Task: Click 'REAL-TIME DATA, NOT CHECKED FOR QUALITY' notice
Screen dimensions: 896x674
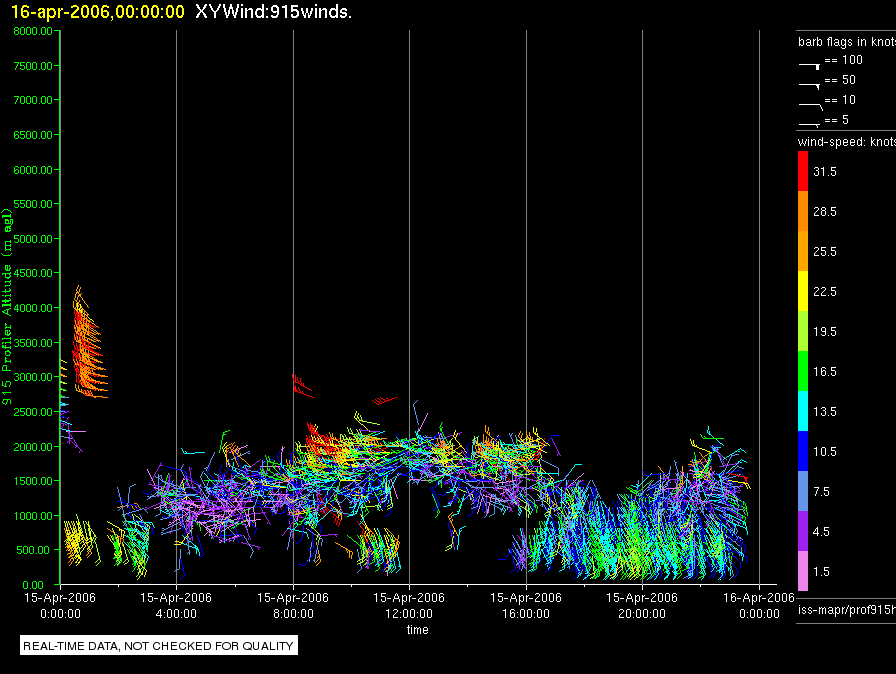Action: pyautogui.click(x=159, y=646)
